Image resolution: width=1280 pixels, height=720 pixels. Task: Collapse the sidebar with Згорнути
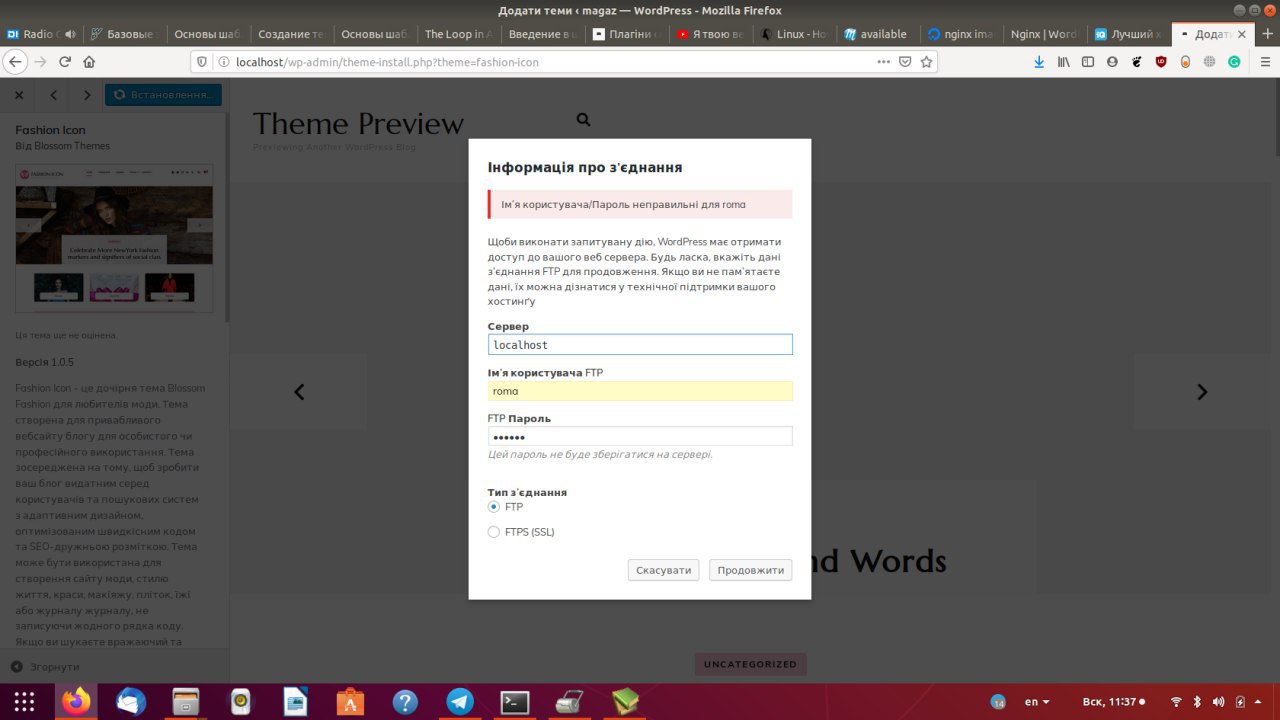pos(45,667)
